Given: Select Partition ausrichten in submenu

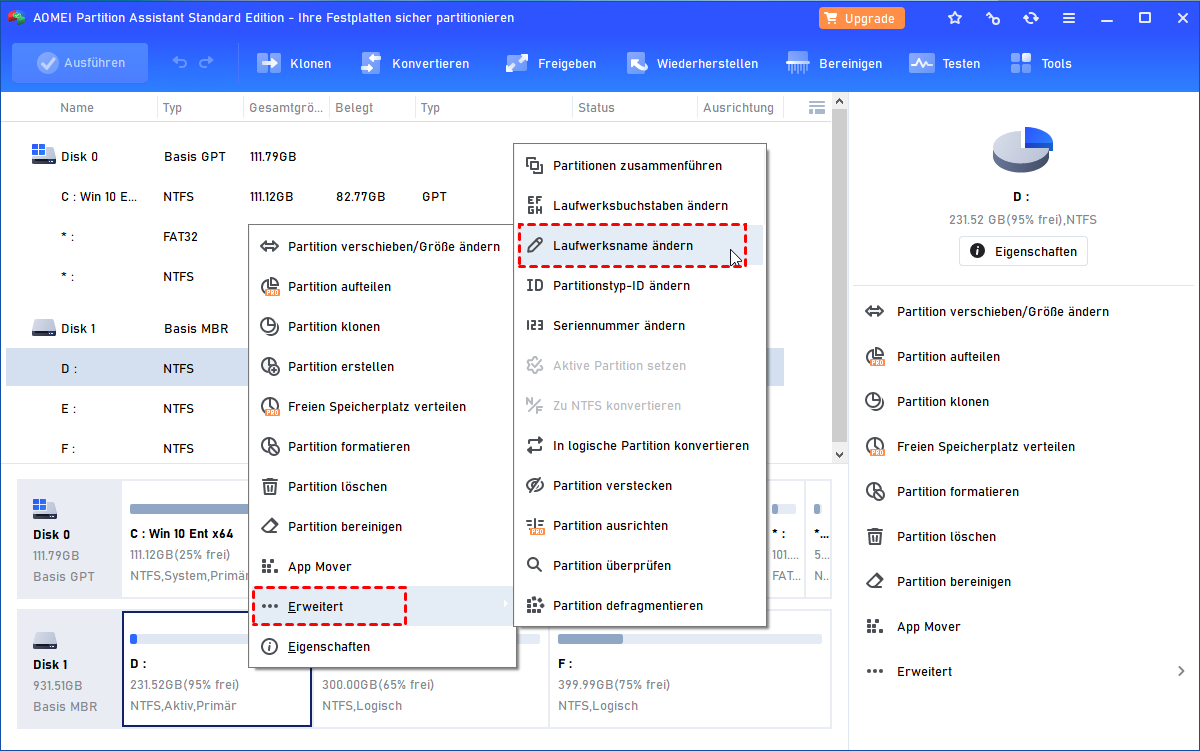Looking at the screenshot, I should pyautogui.click(x=640, y=525).
